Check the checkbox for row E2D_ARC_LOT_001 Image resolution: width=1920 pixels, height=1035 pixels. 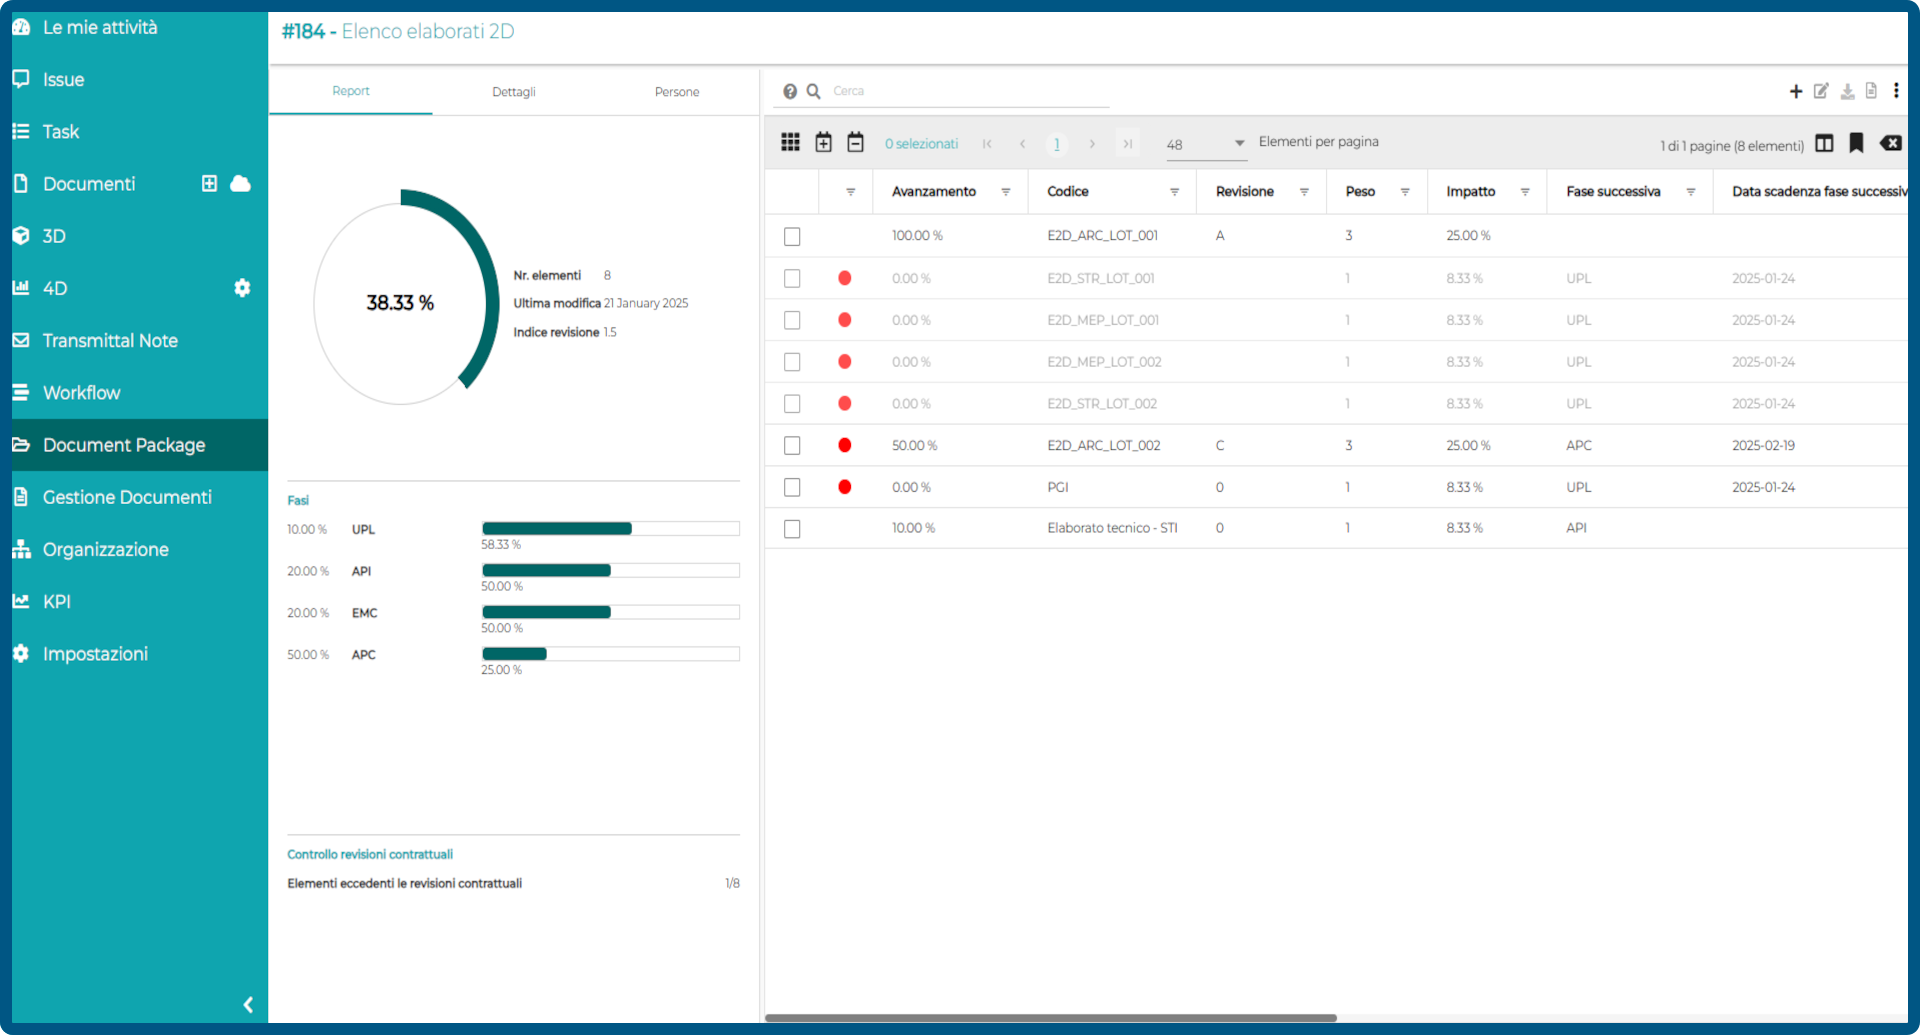pos(792,236)
